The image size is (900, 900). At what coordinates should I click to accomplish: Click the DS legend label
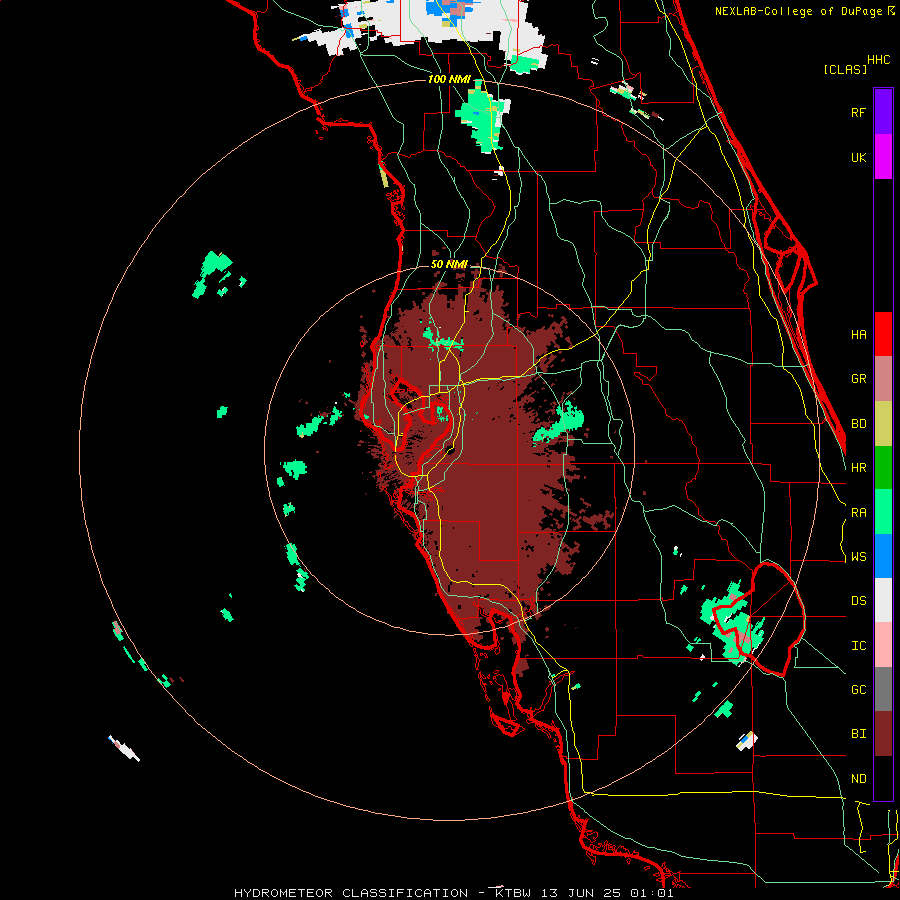pyautogui.click(x=858, y=601)
